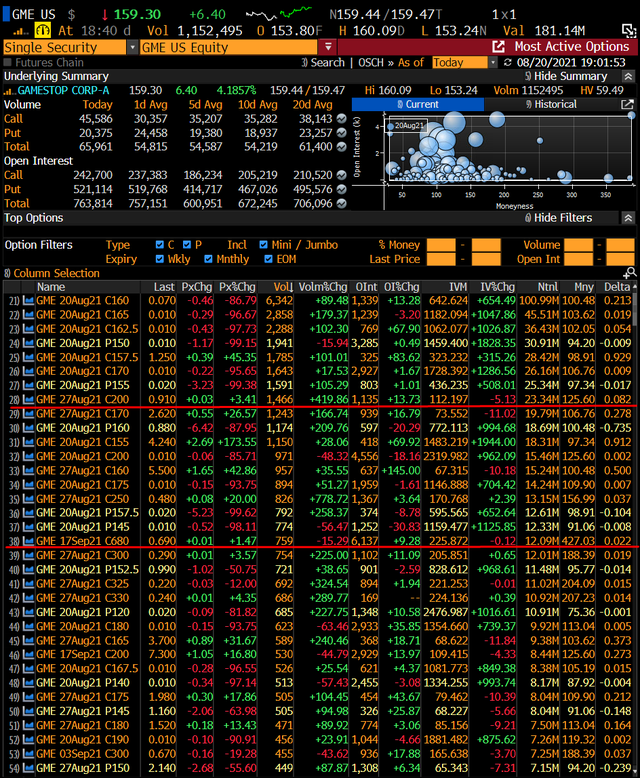This screenshot has height=778, width=640.
Task: Toggle the Wkly expiry checkbox
Action: [160, 259]
